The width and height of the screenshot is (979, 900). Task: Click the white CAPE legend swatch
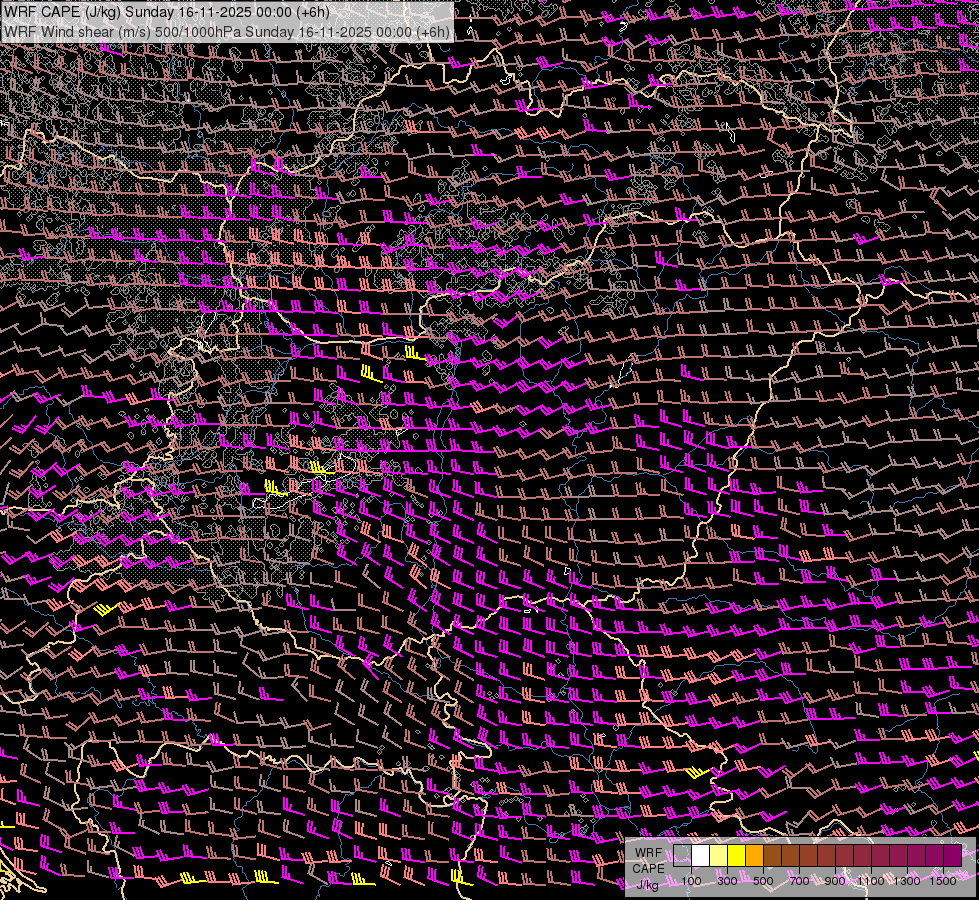point(701,855)
